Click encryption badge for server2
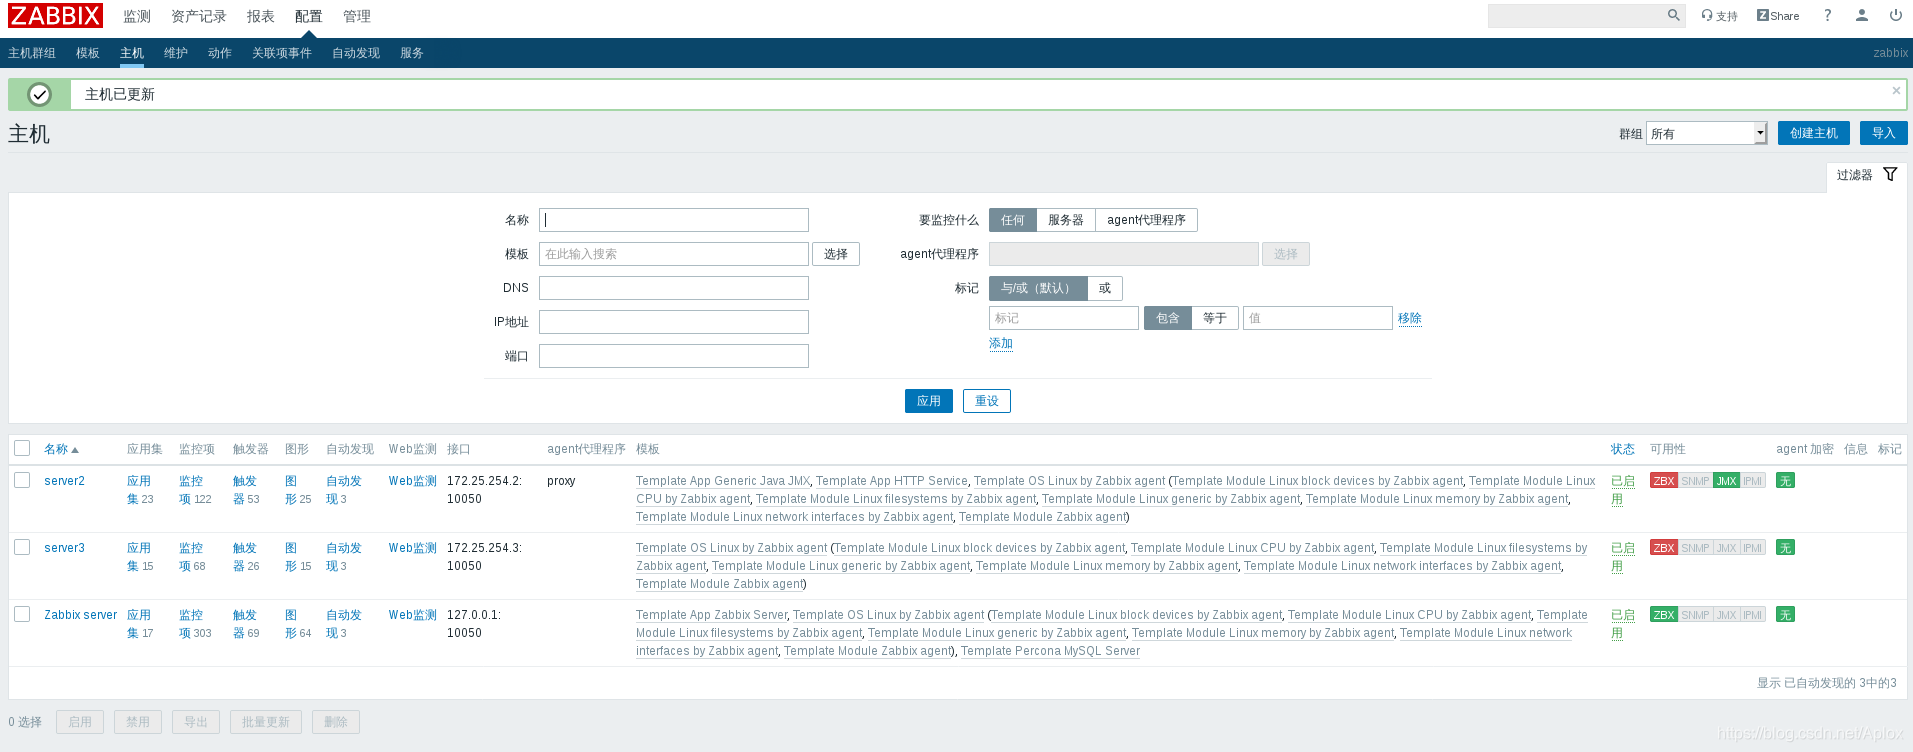1913x752 pixels. [x=1785, y=481]
